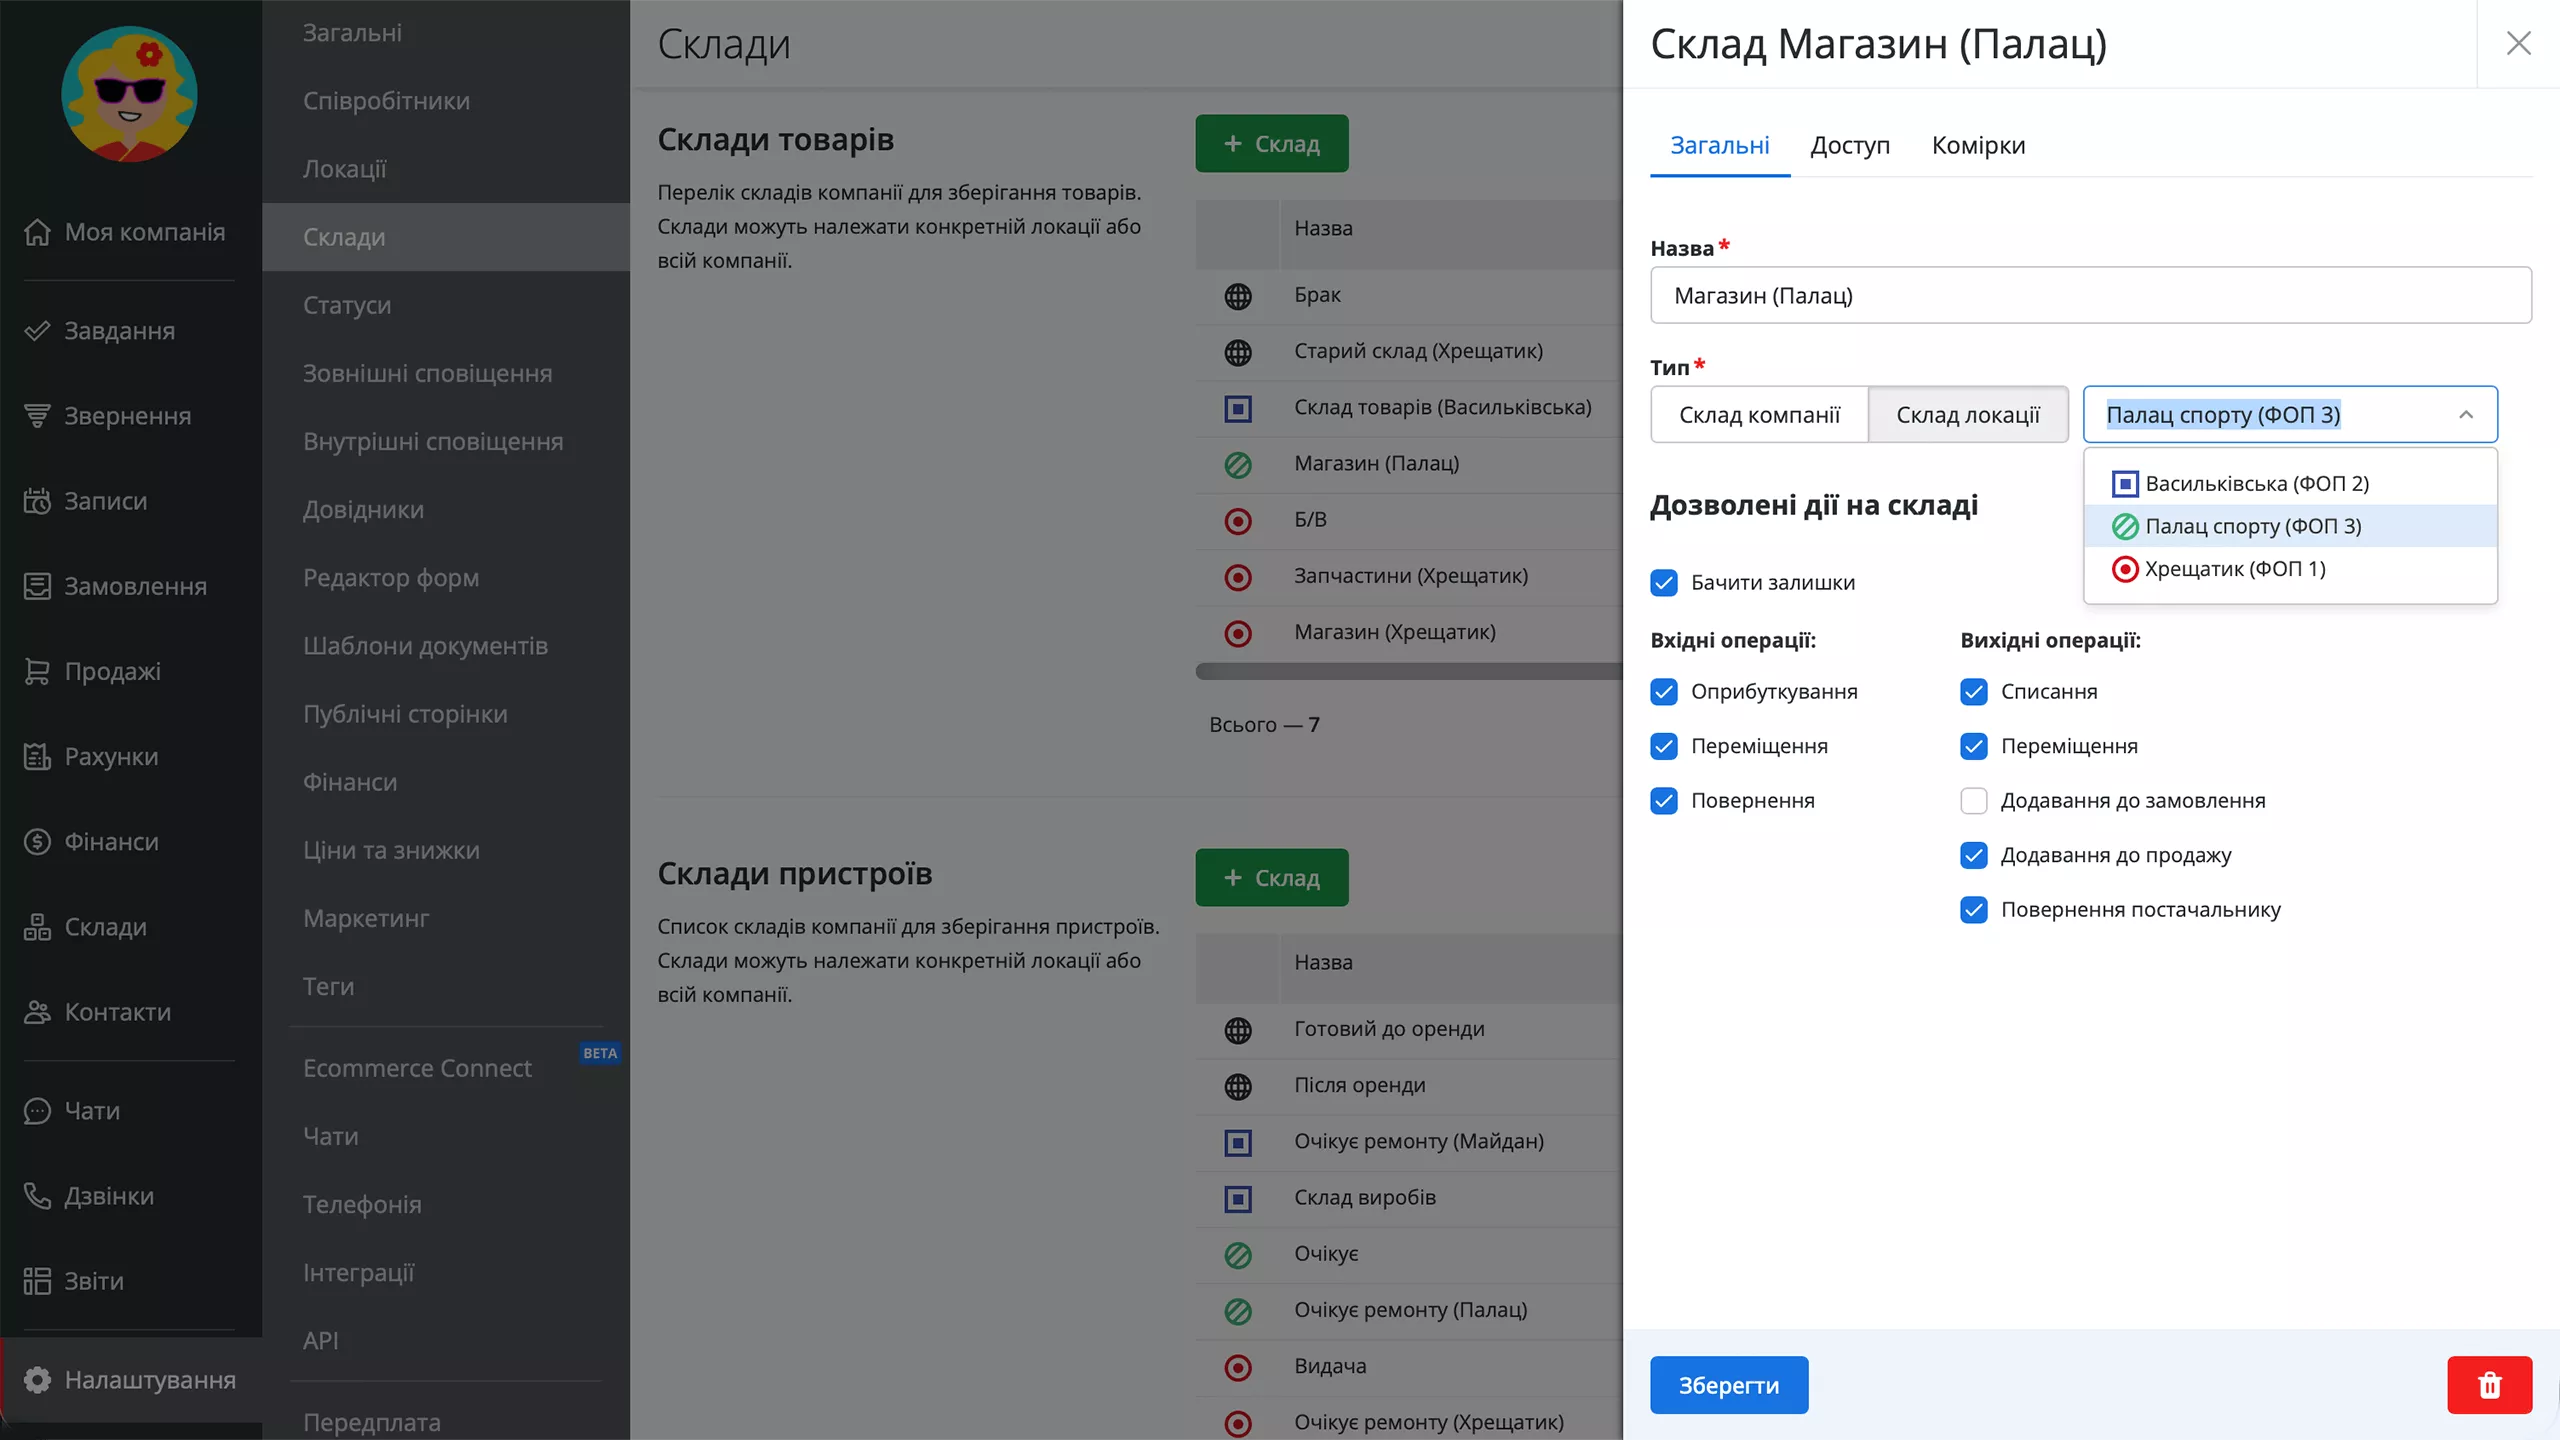Click the user avatar picture
2560x1440 pixels.
(x=130, y=94)
